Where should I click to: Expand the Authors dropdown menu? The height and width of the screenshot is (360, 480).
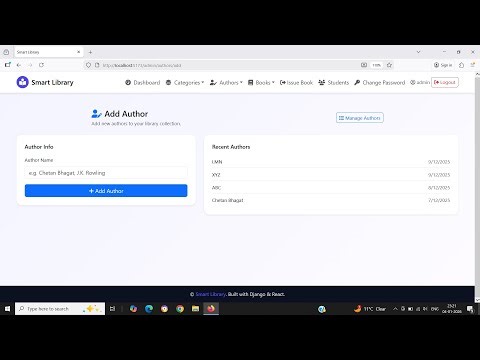coord(226,82)
